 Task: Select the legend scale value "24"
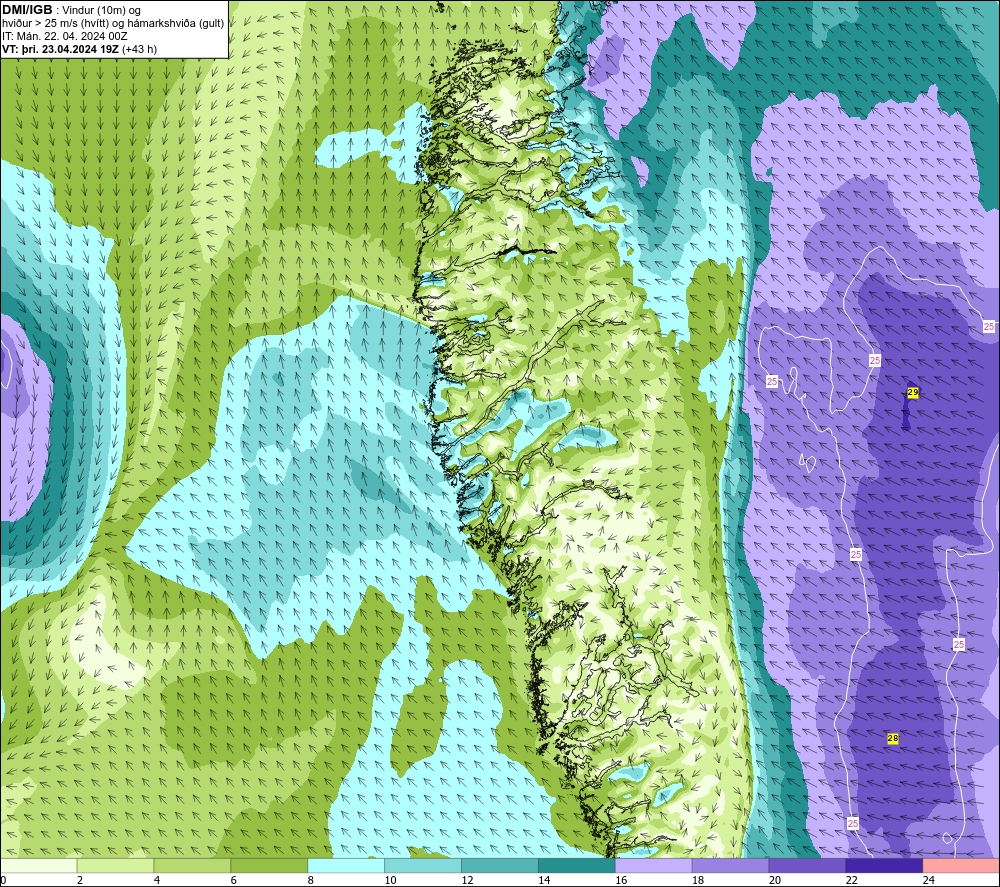point(929,880)
